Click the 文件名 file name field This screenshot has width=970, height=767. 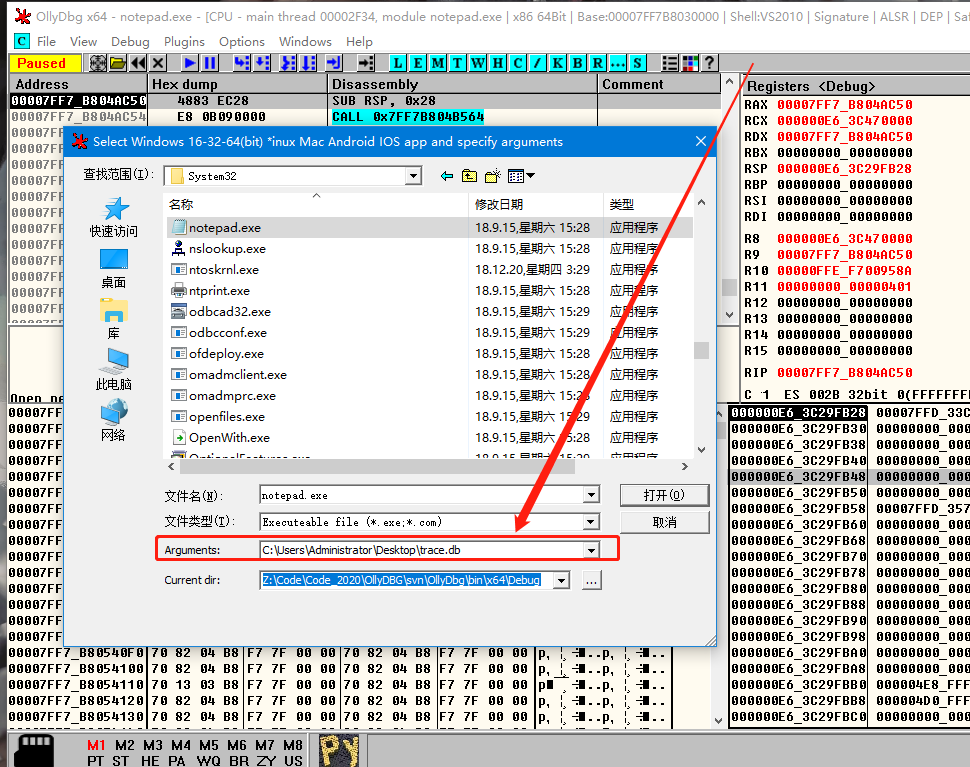(422, 495)
